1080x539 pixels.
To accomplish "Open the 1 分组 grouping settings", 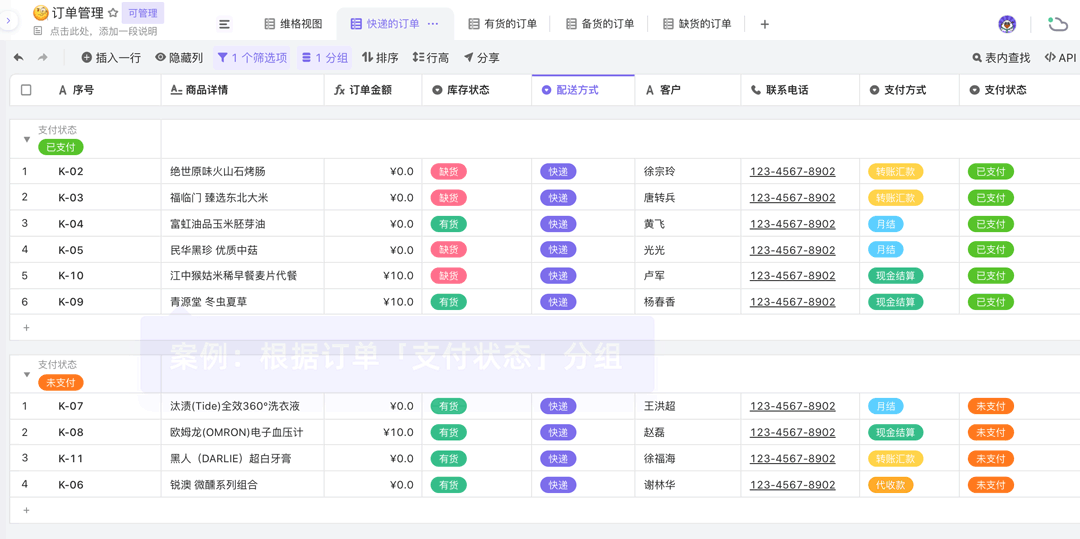I will pyautogui.click(x=324, y=58).
